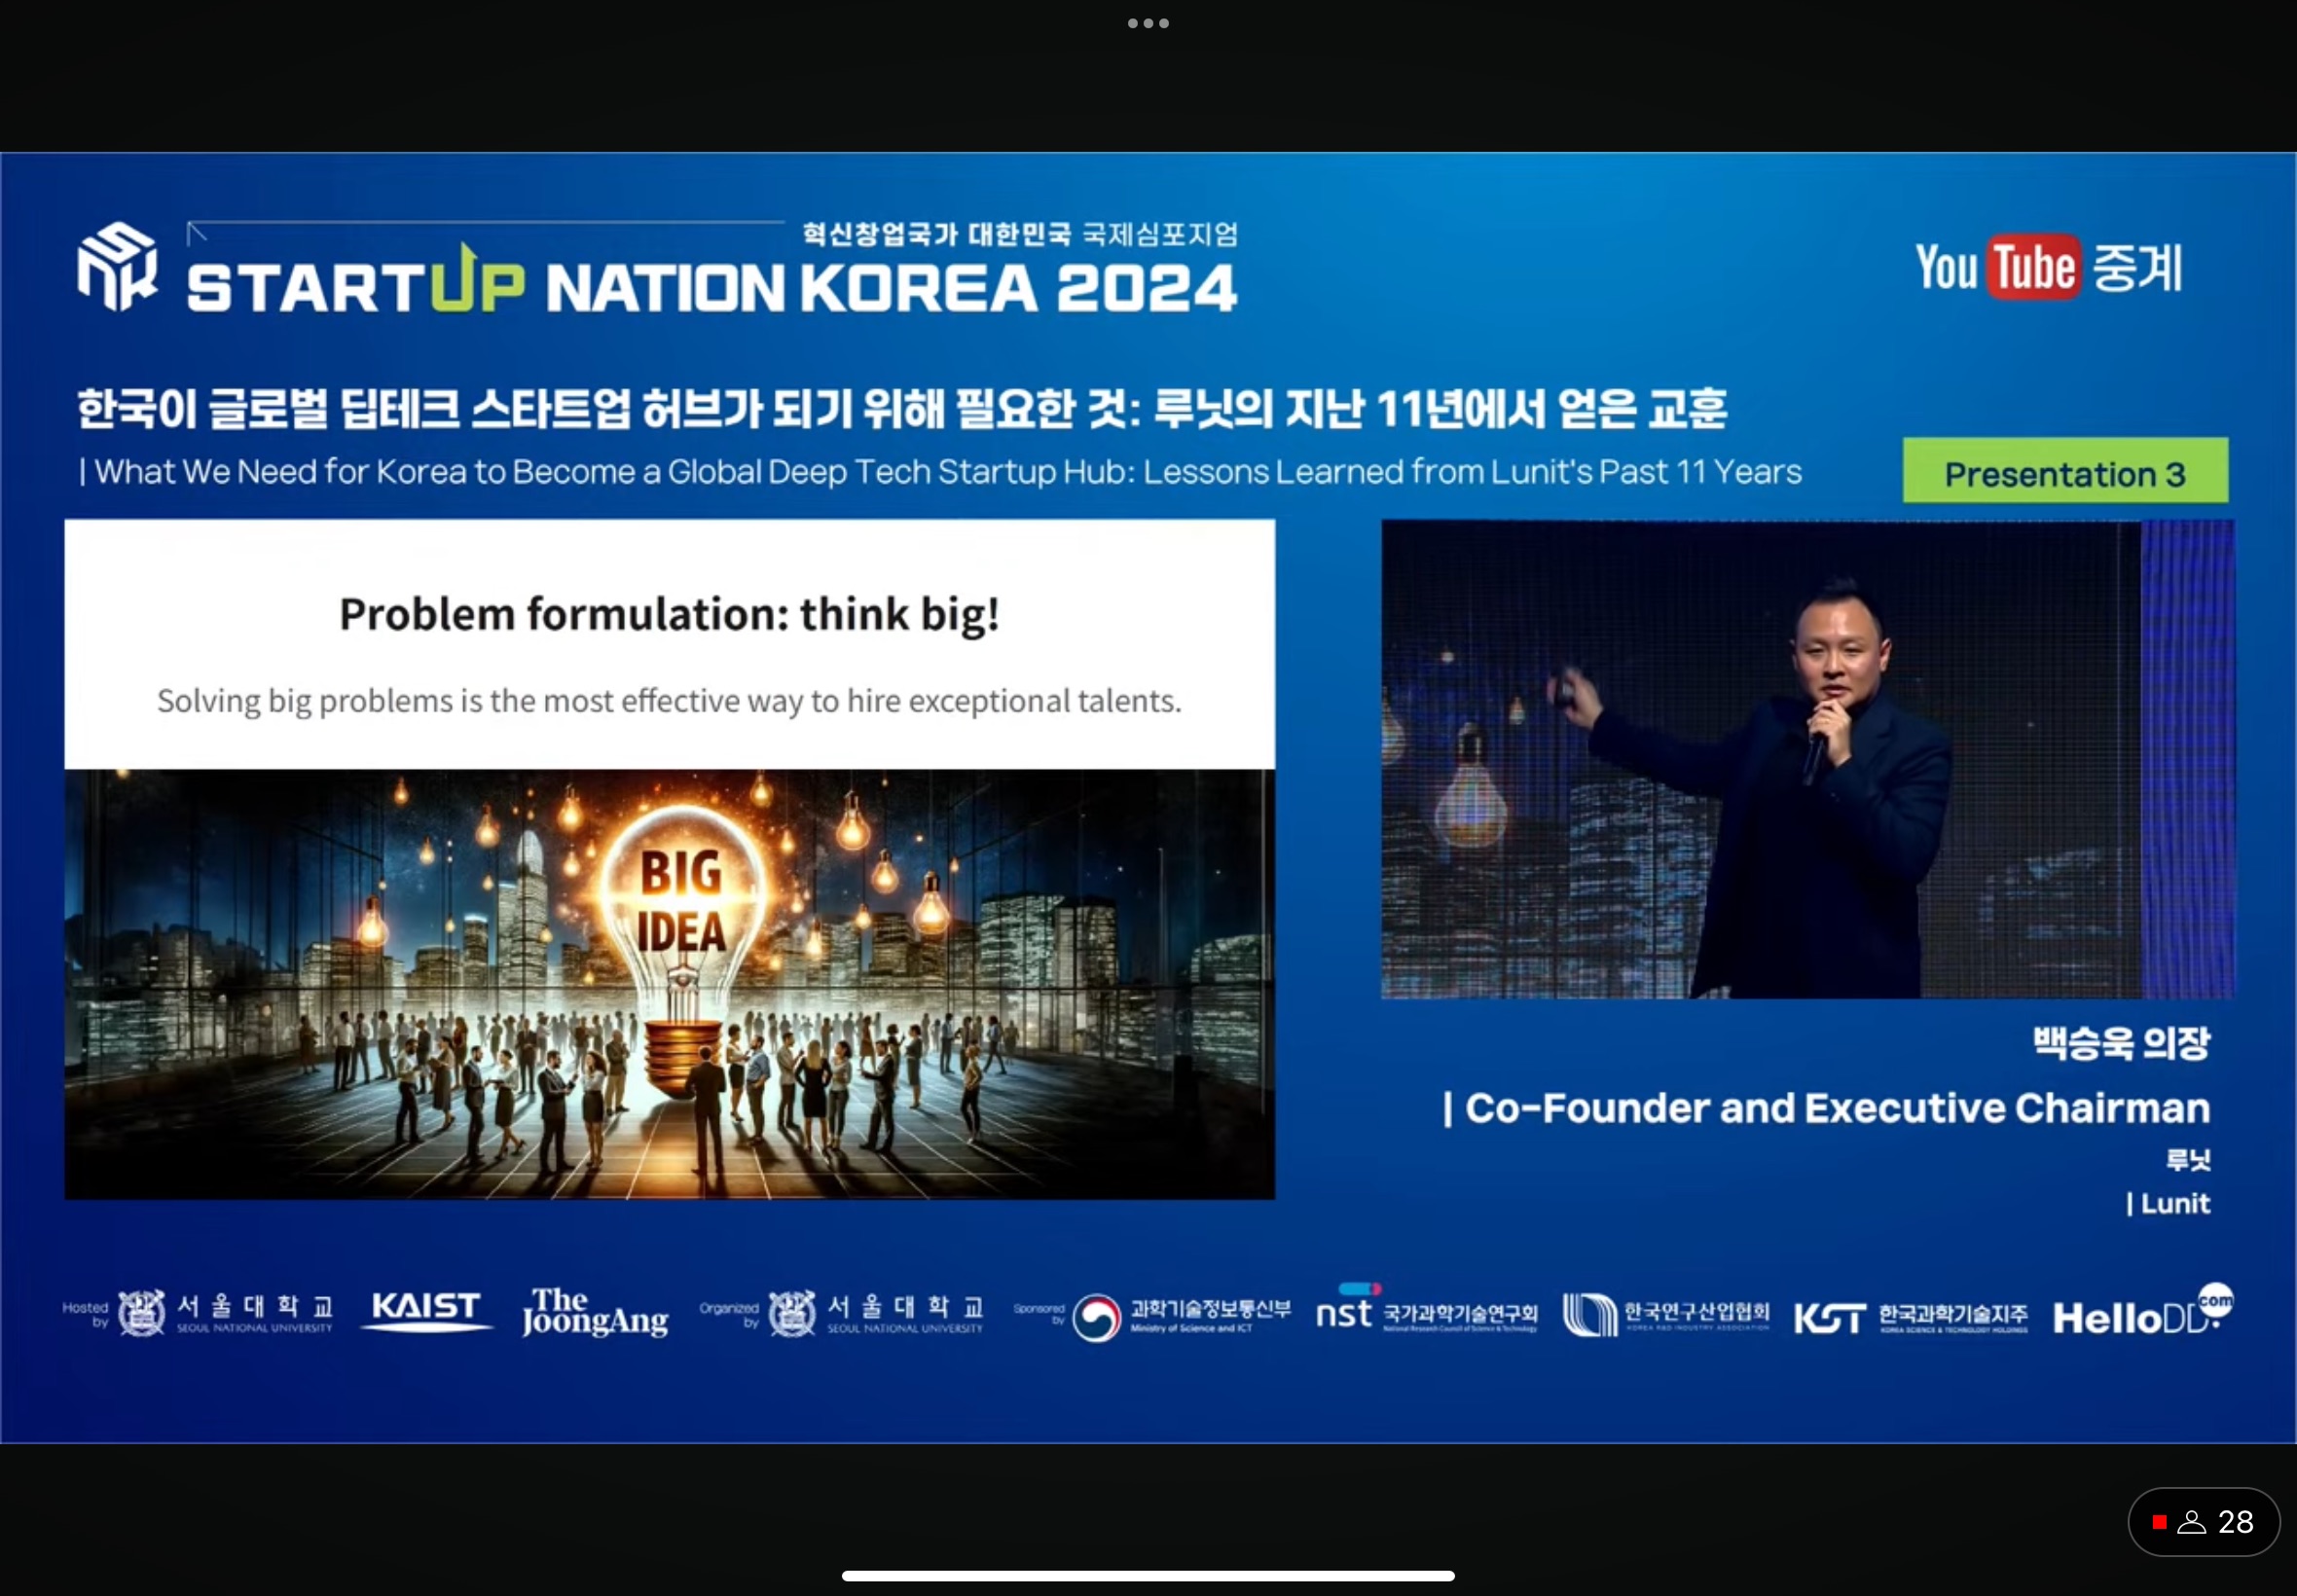This screenshot has width=2297, height=1596.
Task: Click the KST logo
Action: pyautogui.click(x=1829, y=1318)
